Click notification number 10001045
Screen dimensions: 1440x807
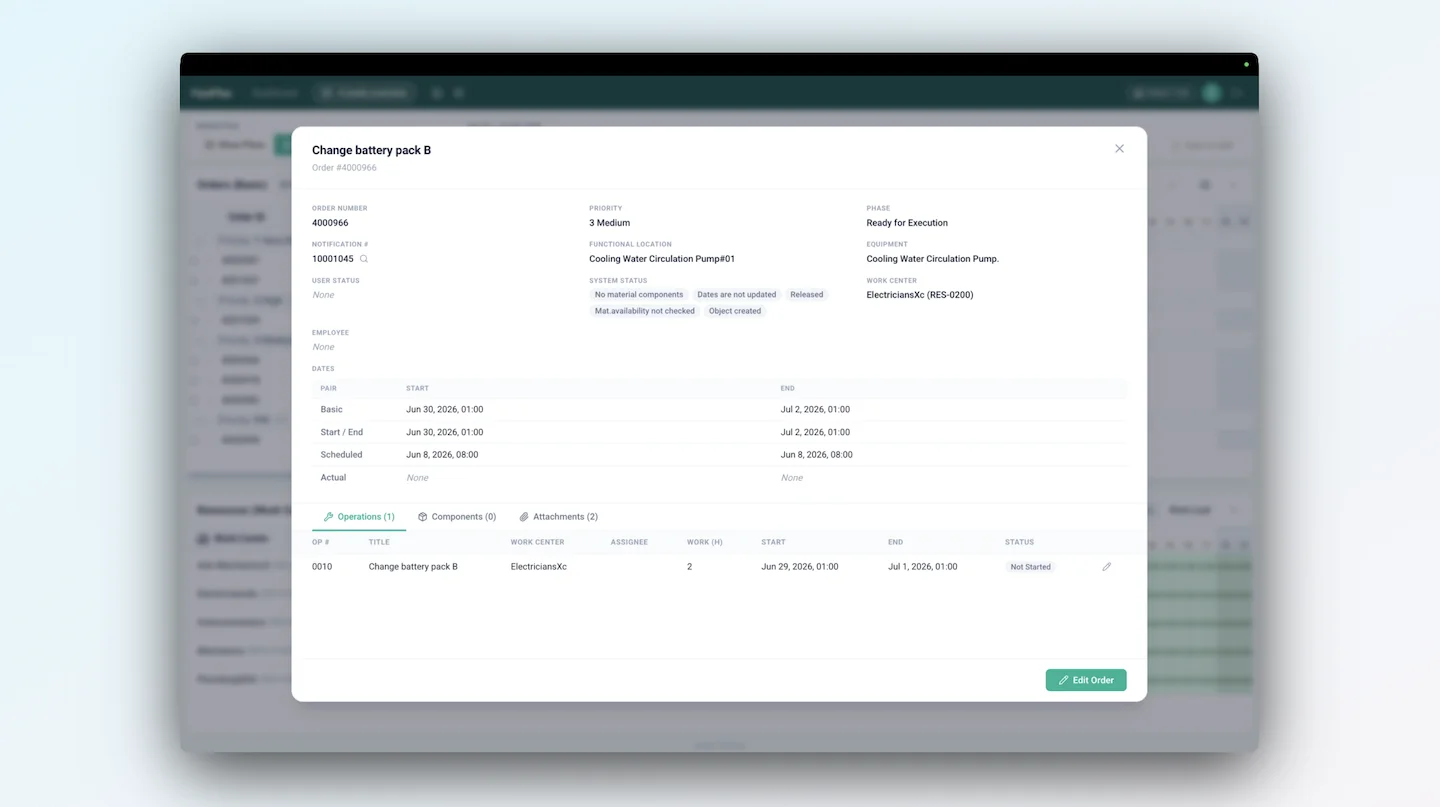333,259
